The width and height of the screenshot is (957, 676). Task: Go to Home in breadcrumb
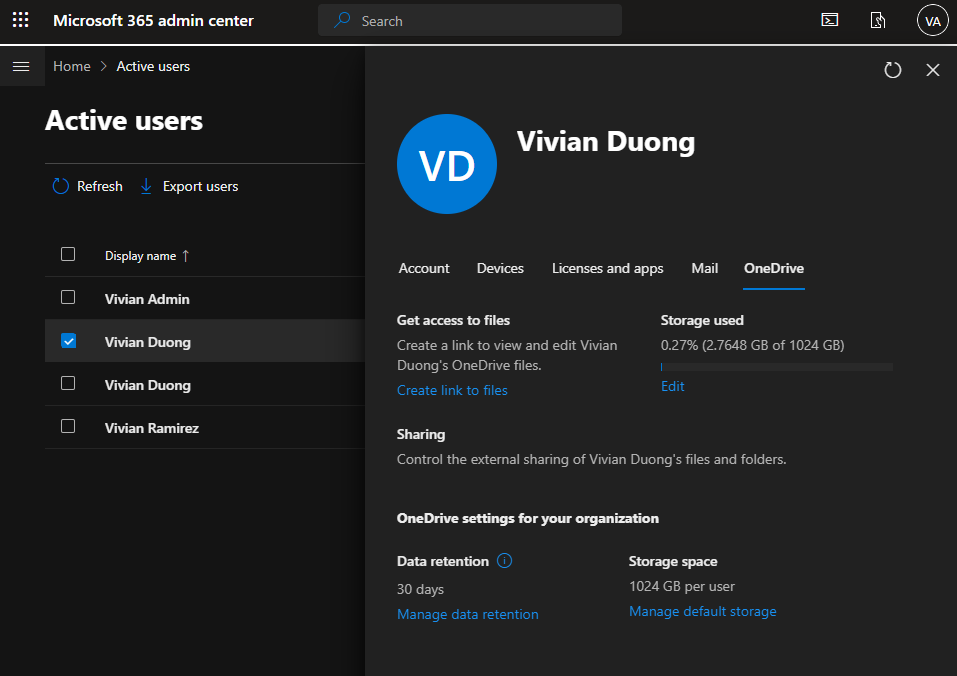pos(71,66)
